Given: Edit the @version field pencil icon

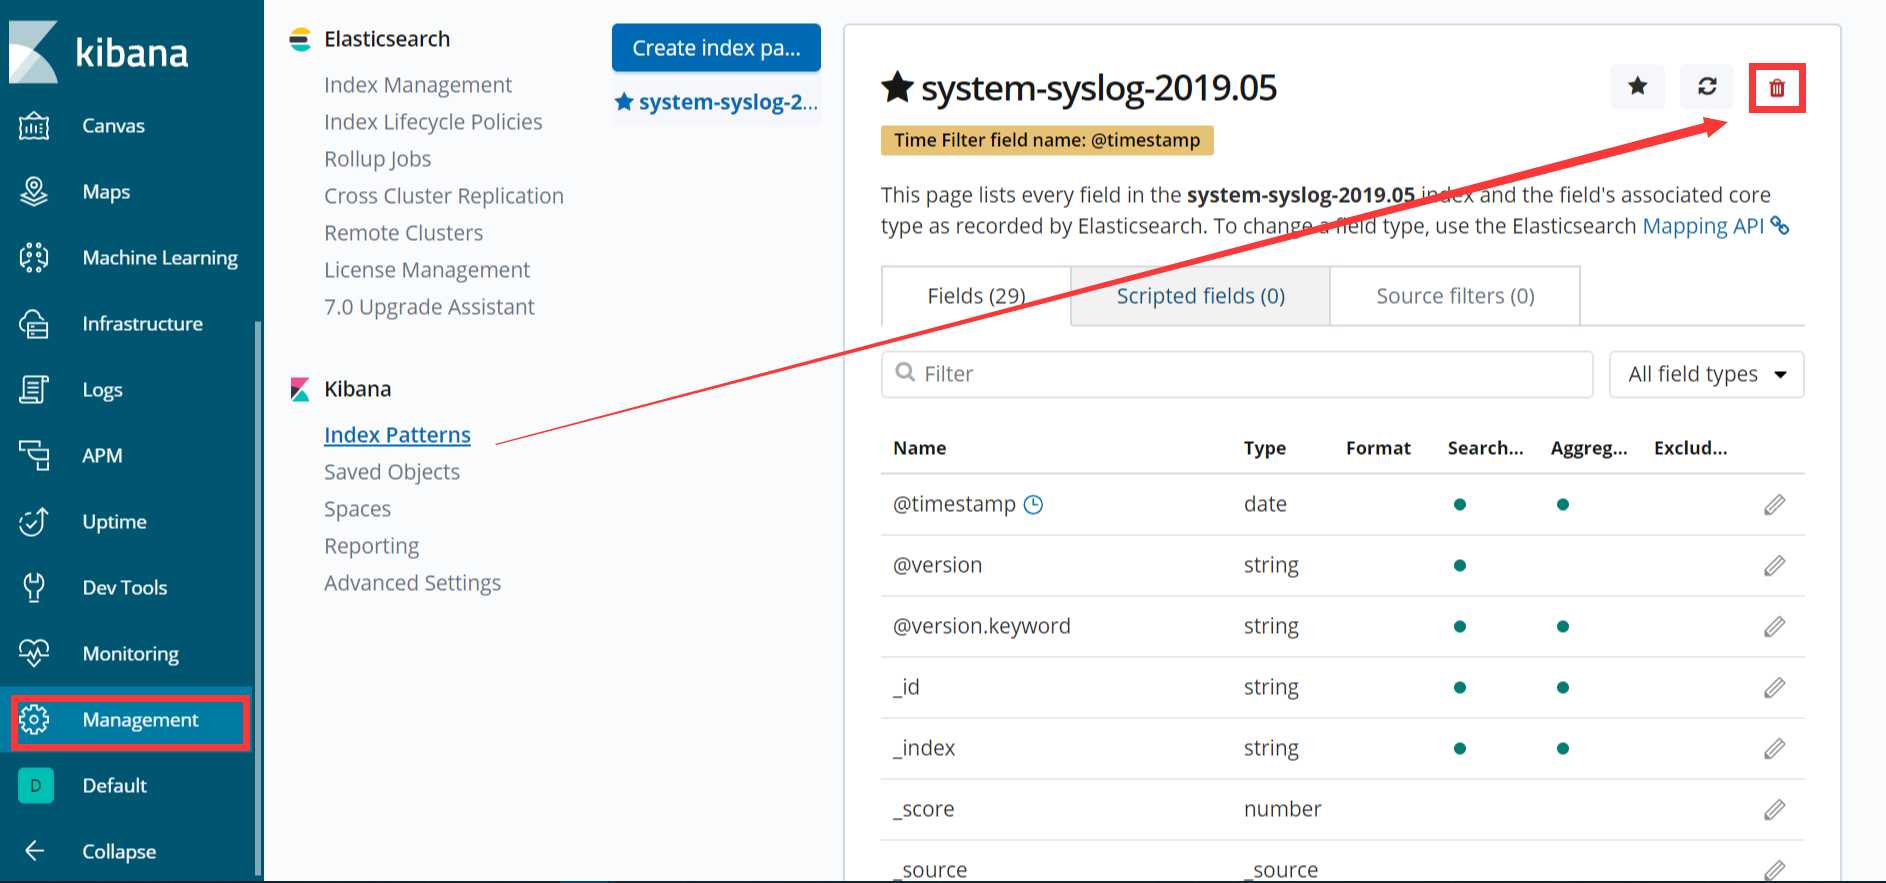Looking at the screenshot, I should (1775, 566).
